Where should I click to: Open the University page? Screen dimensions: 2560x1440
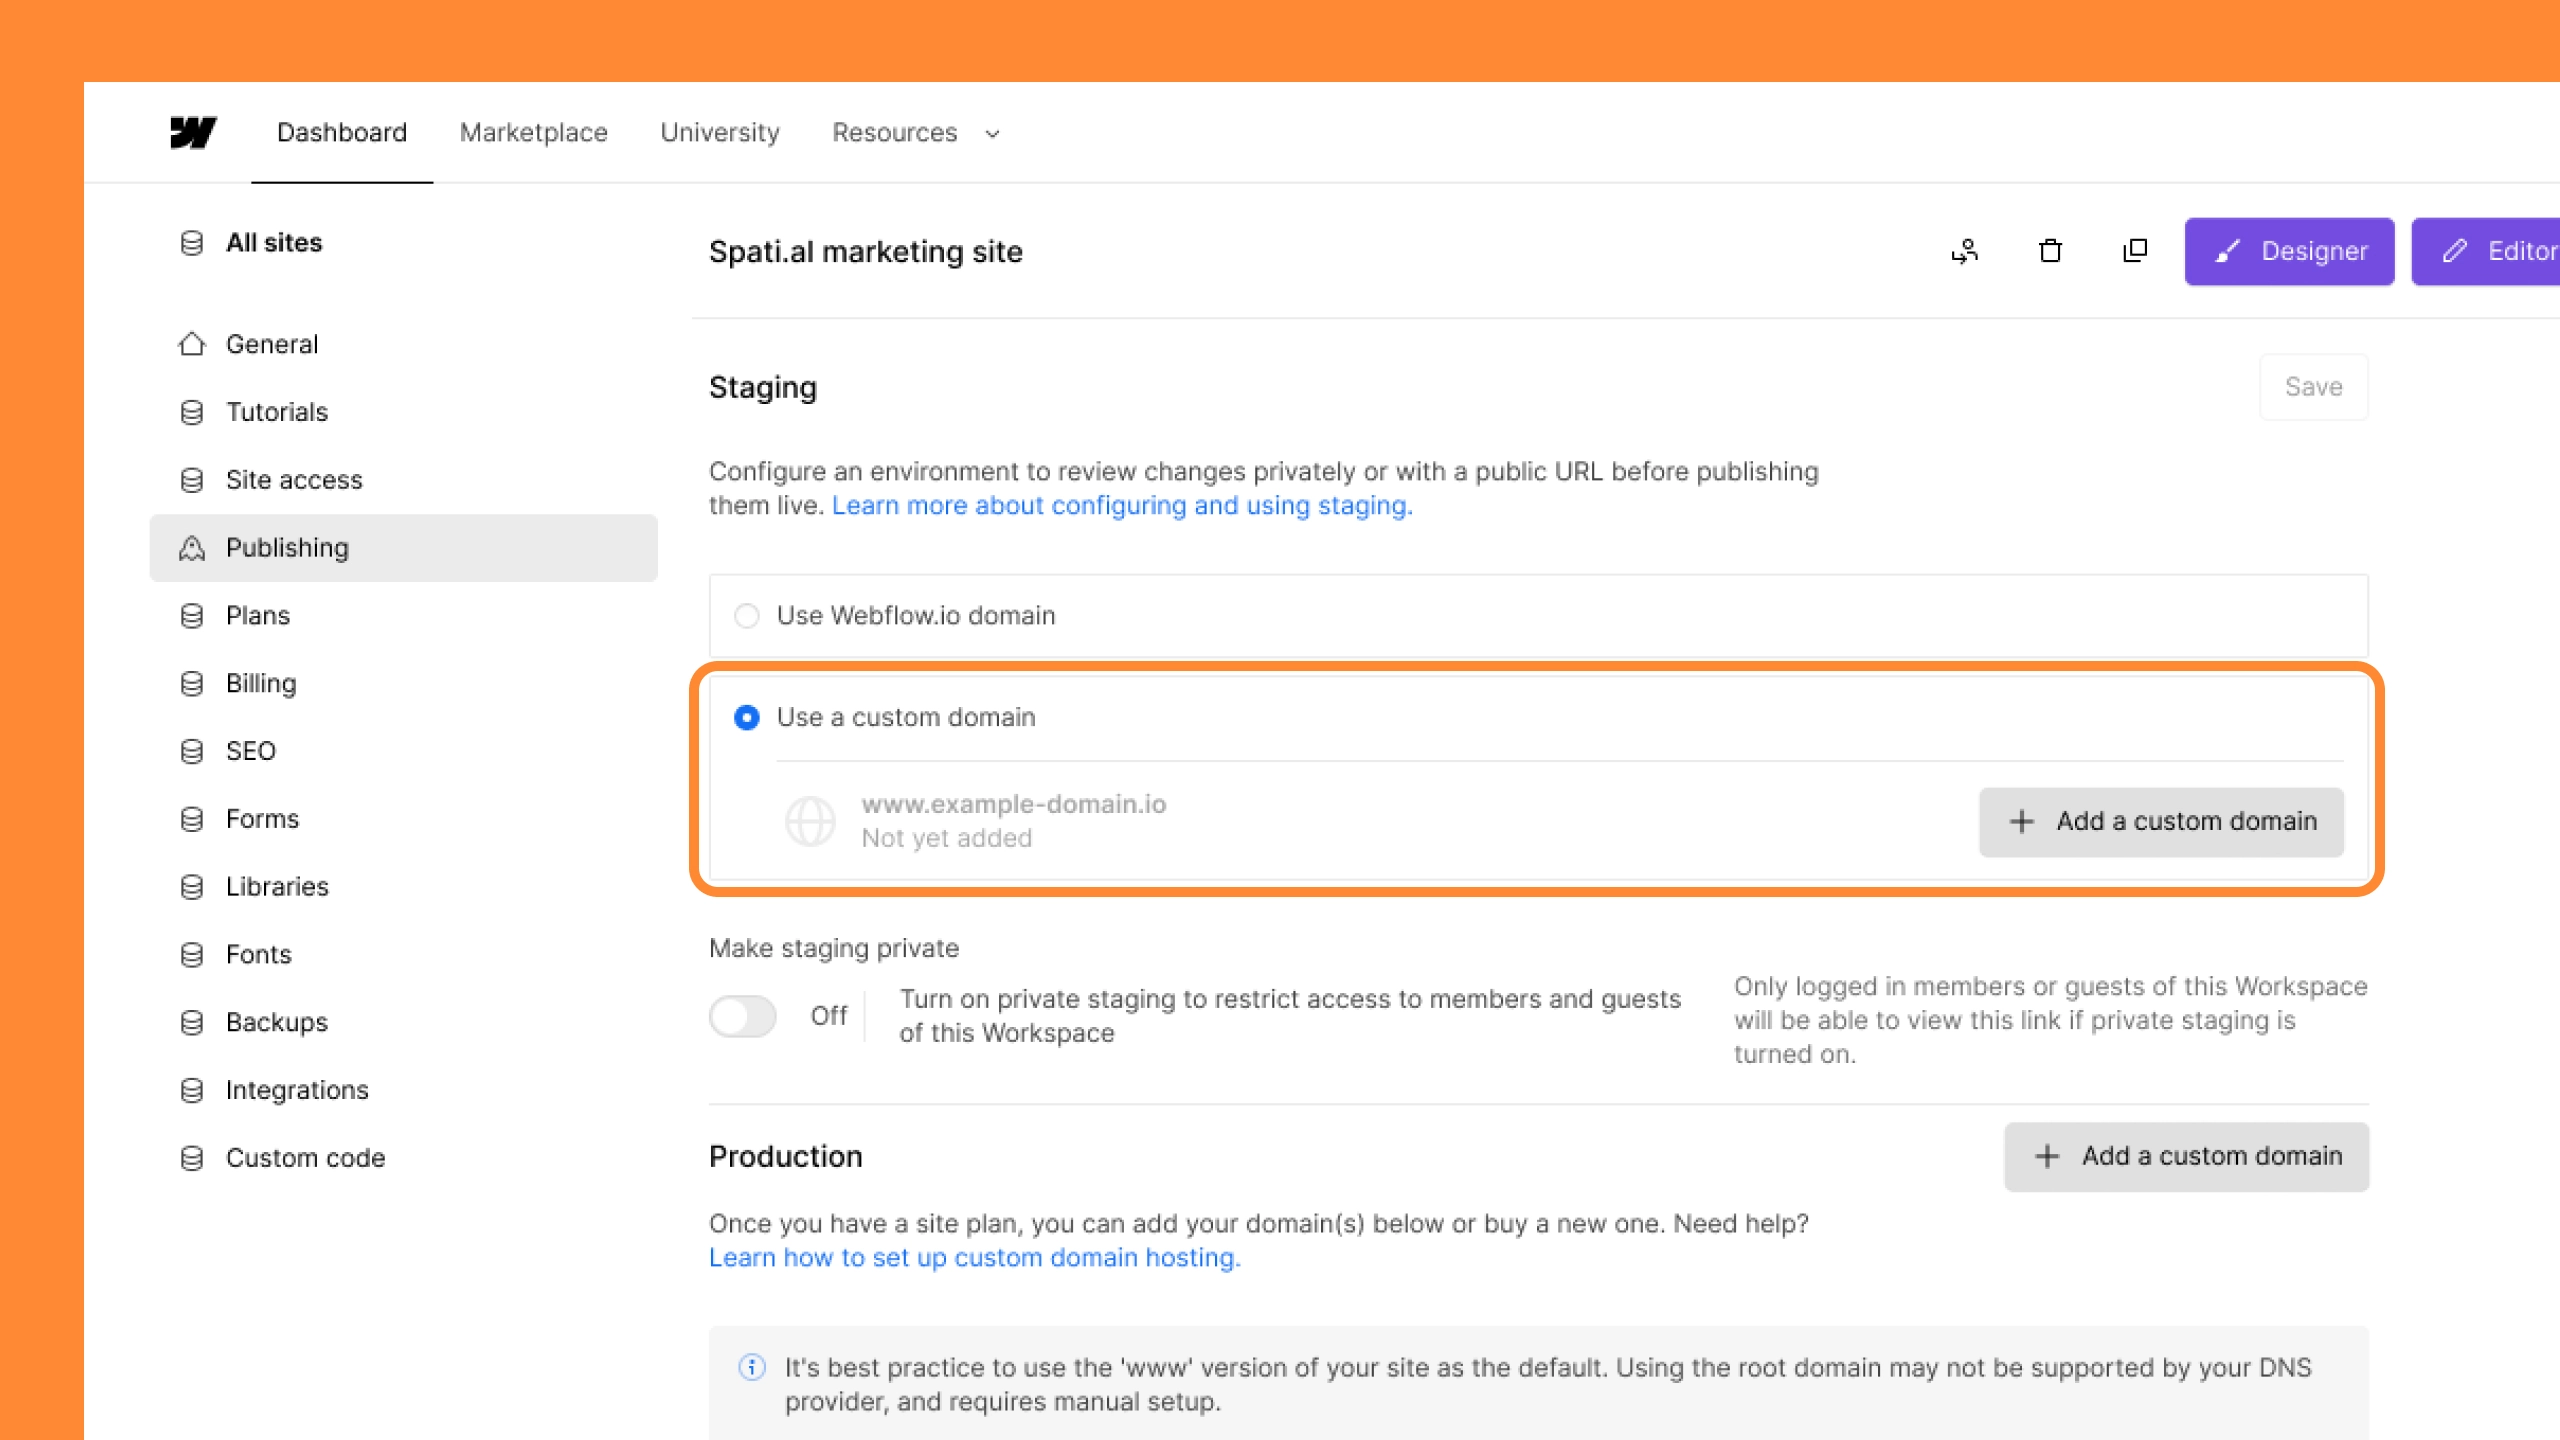[x=719, y=132]
